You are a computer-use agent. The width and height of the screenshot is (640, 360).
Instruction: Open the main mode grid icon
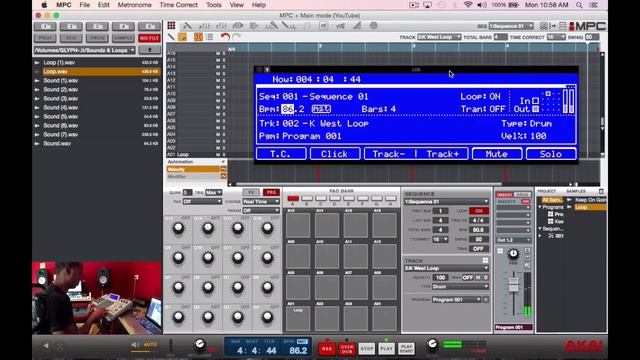[x=171, y=26]
